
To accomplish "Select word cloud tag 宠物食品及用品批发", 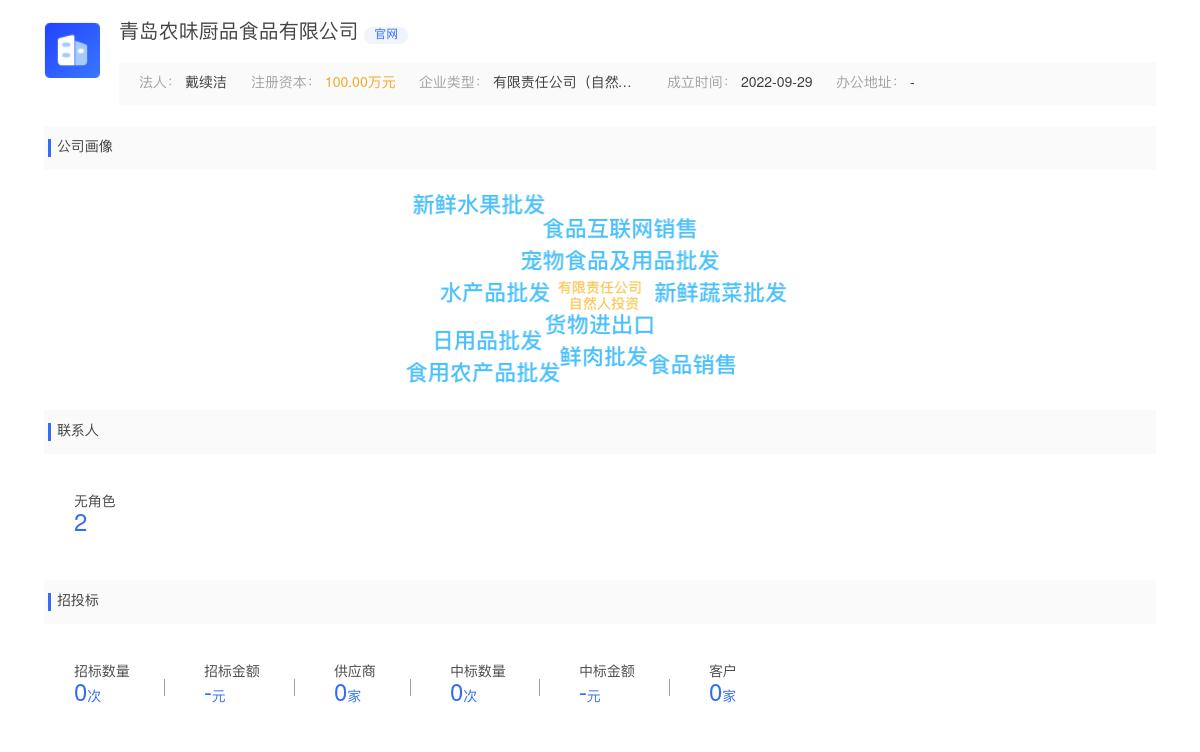I will pos(620,261).
